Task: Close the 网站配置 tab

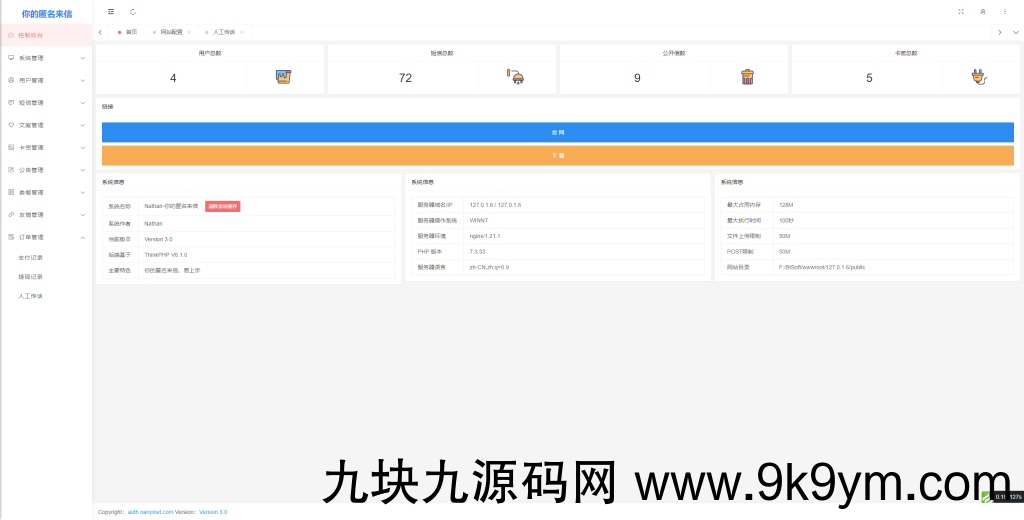Action: [189, 32]
